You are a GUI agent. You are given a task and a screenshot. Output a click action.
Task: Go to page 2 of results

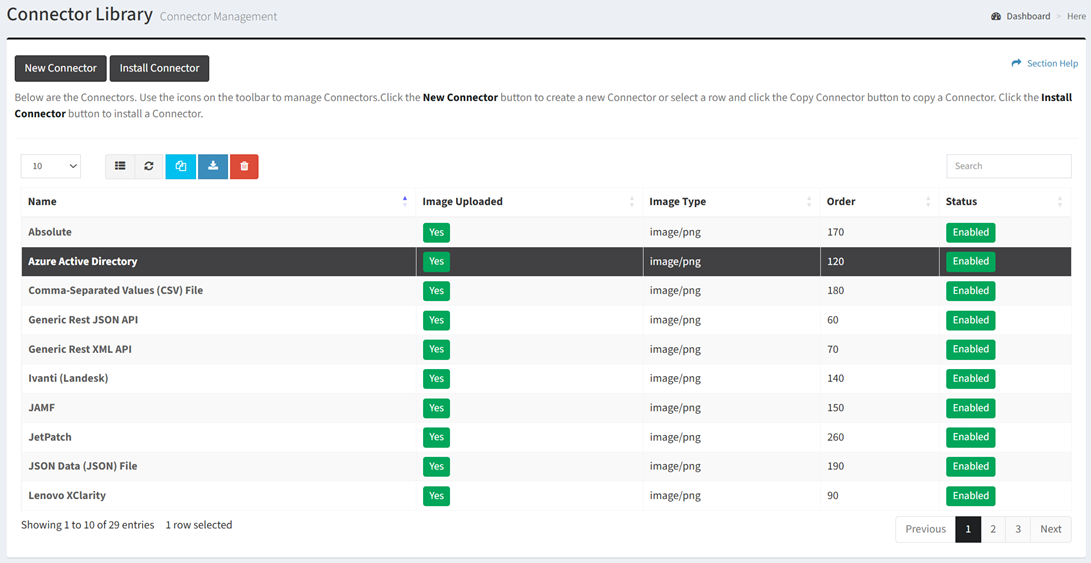[x=993, y=529]
